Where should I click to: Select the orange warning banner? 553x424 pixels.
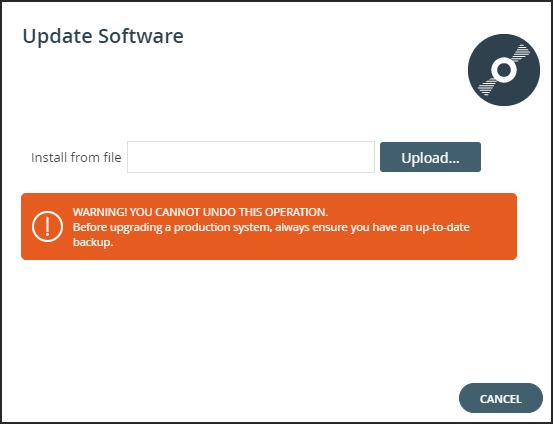click(269, 226)
